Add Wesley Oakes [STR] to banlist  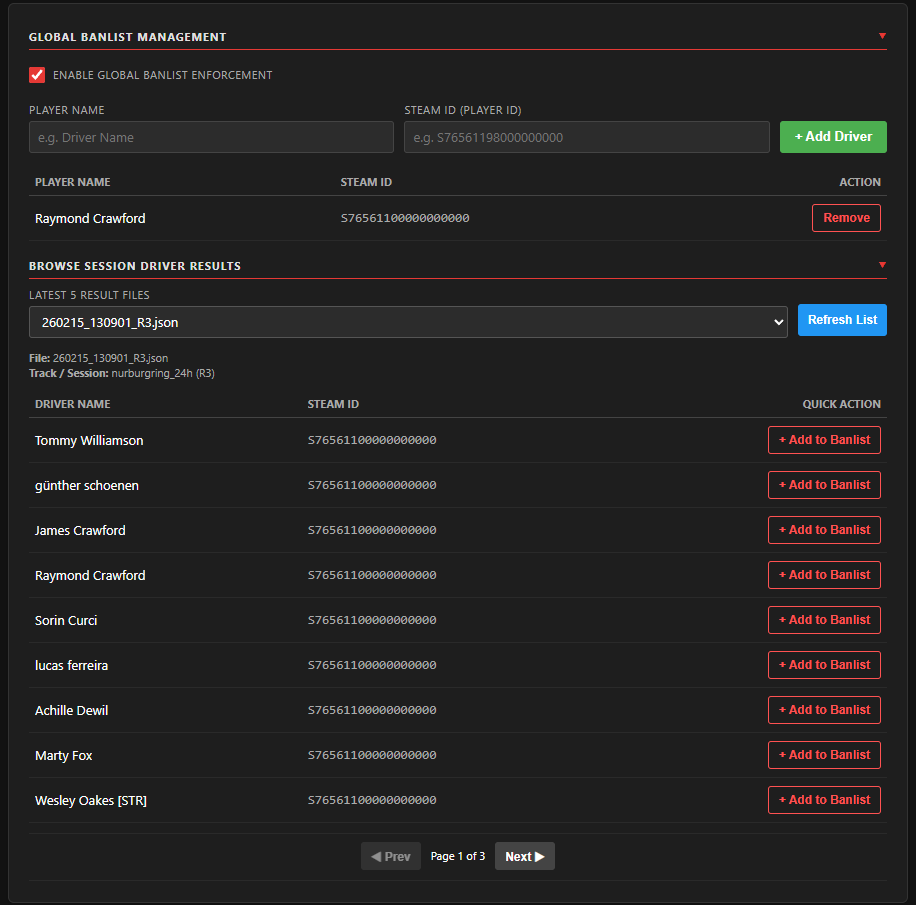pyautogui.click(x=824, y=800)
